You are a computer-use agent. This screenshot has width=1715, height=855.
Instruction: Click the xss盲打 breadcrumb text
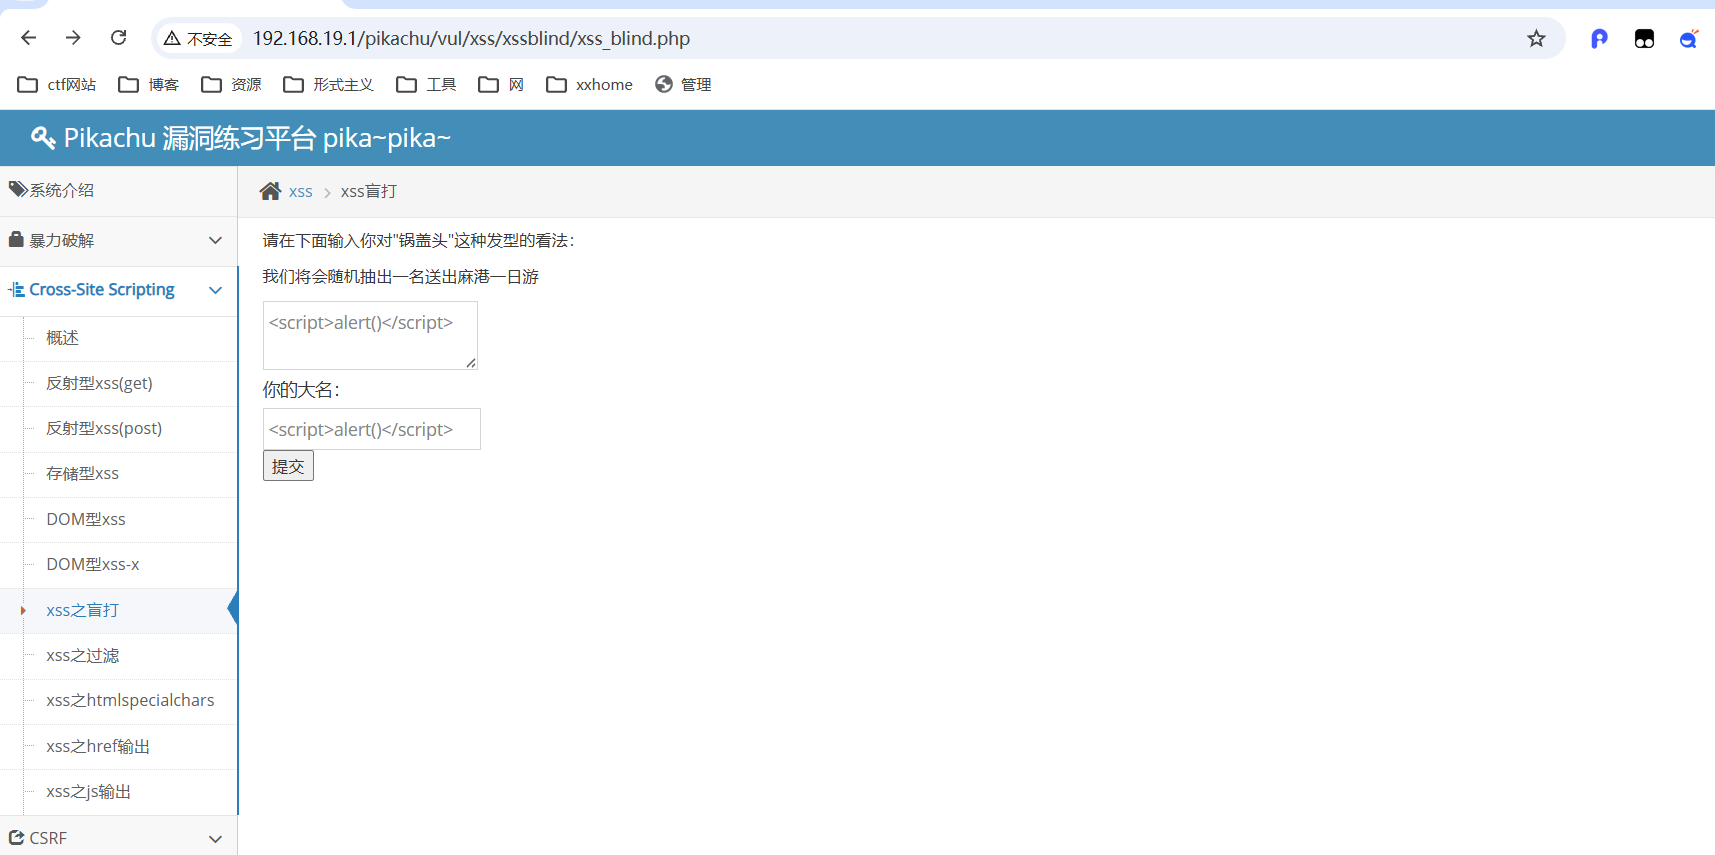368,191
